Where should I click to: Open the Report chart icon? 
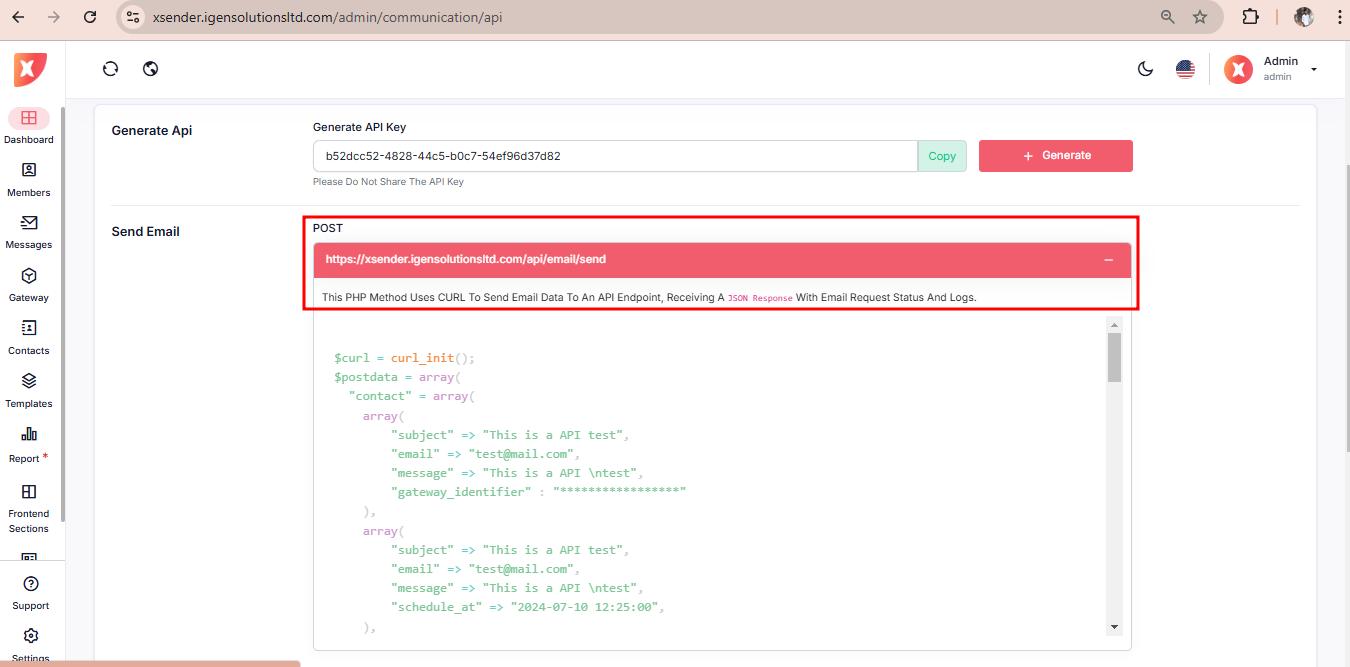point(29,435)
